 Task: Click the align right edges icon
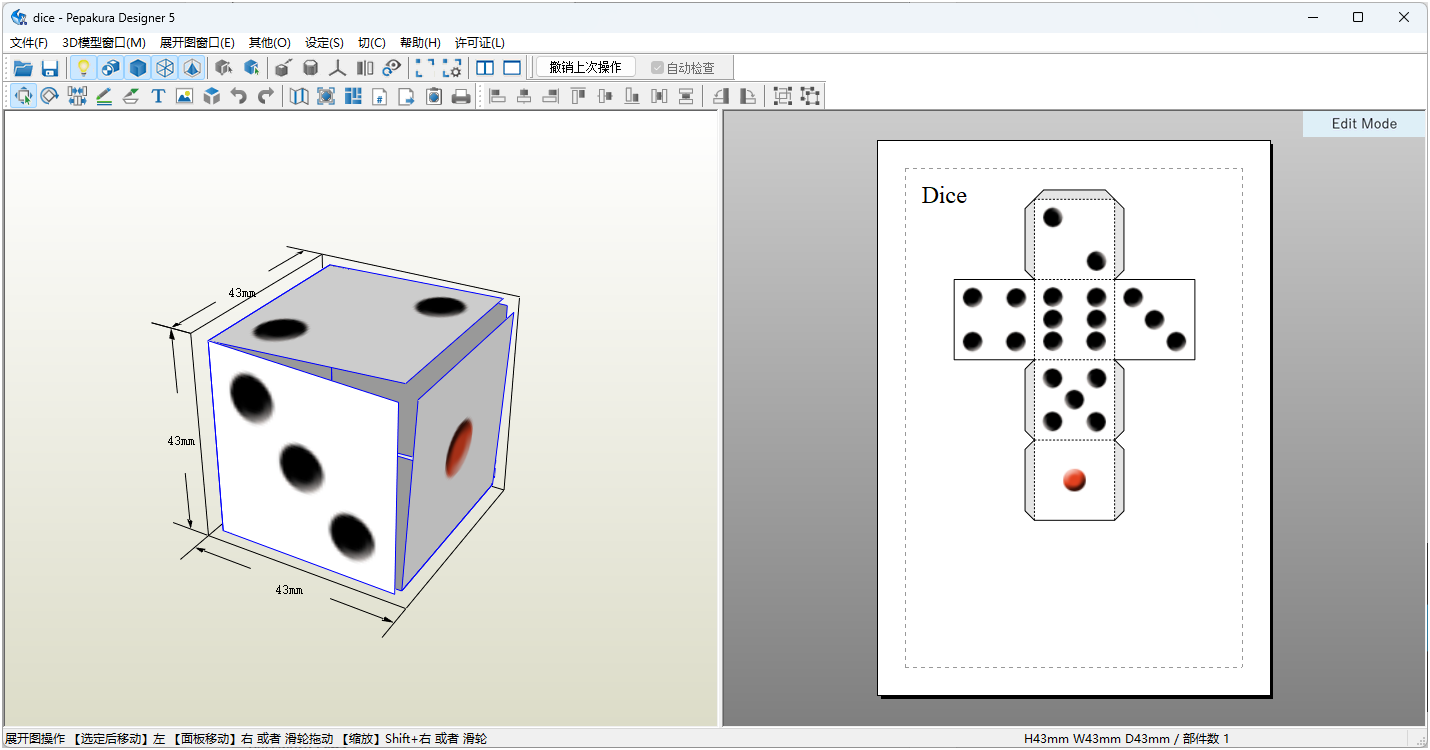coord(551,96)
